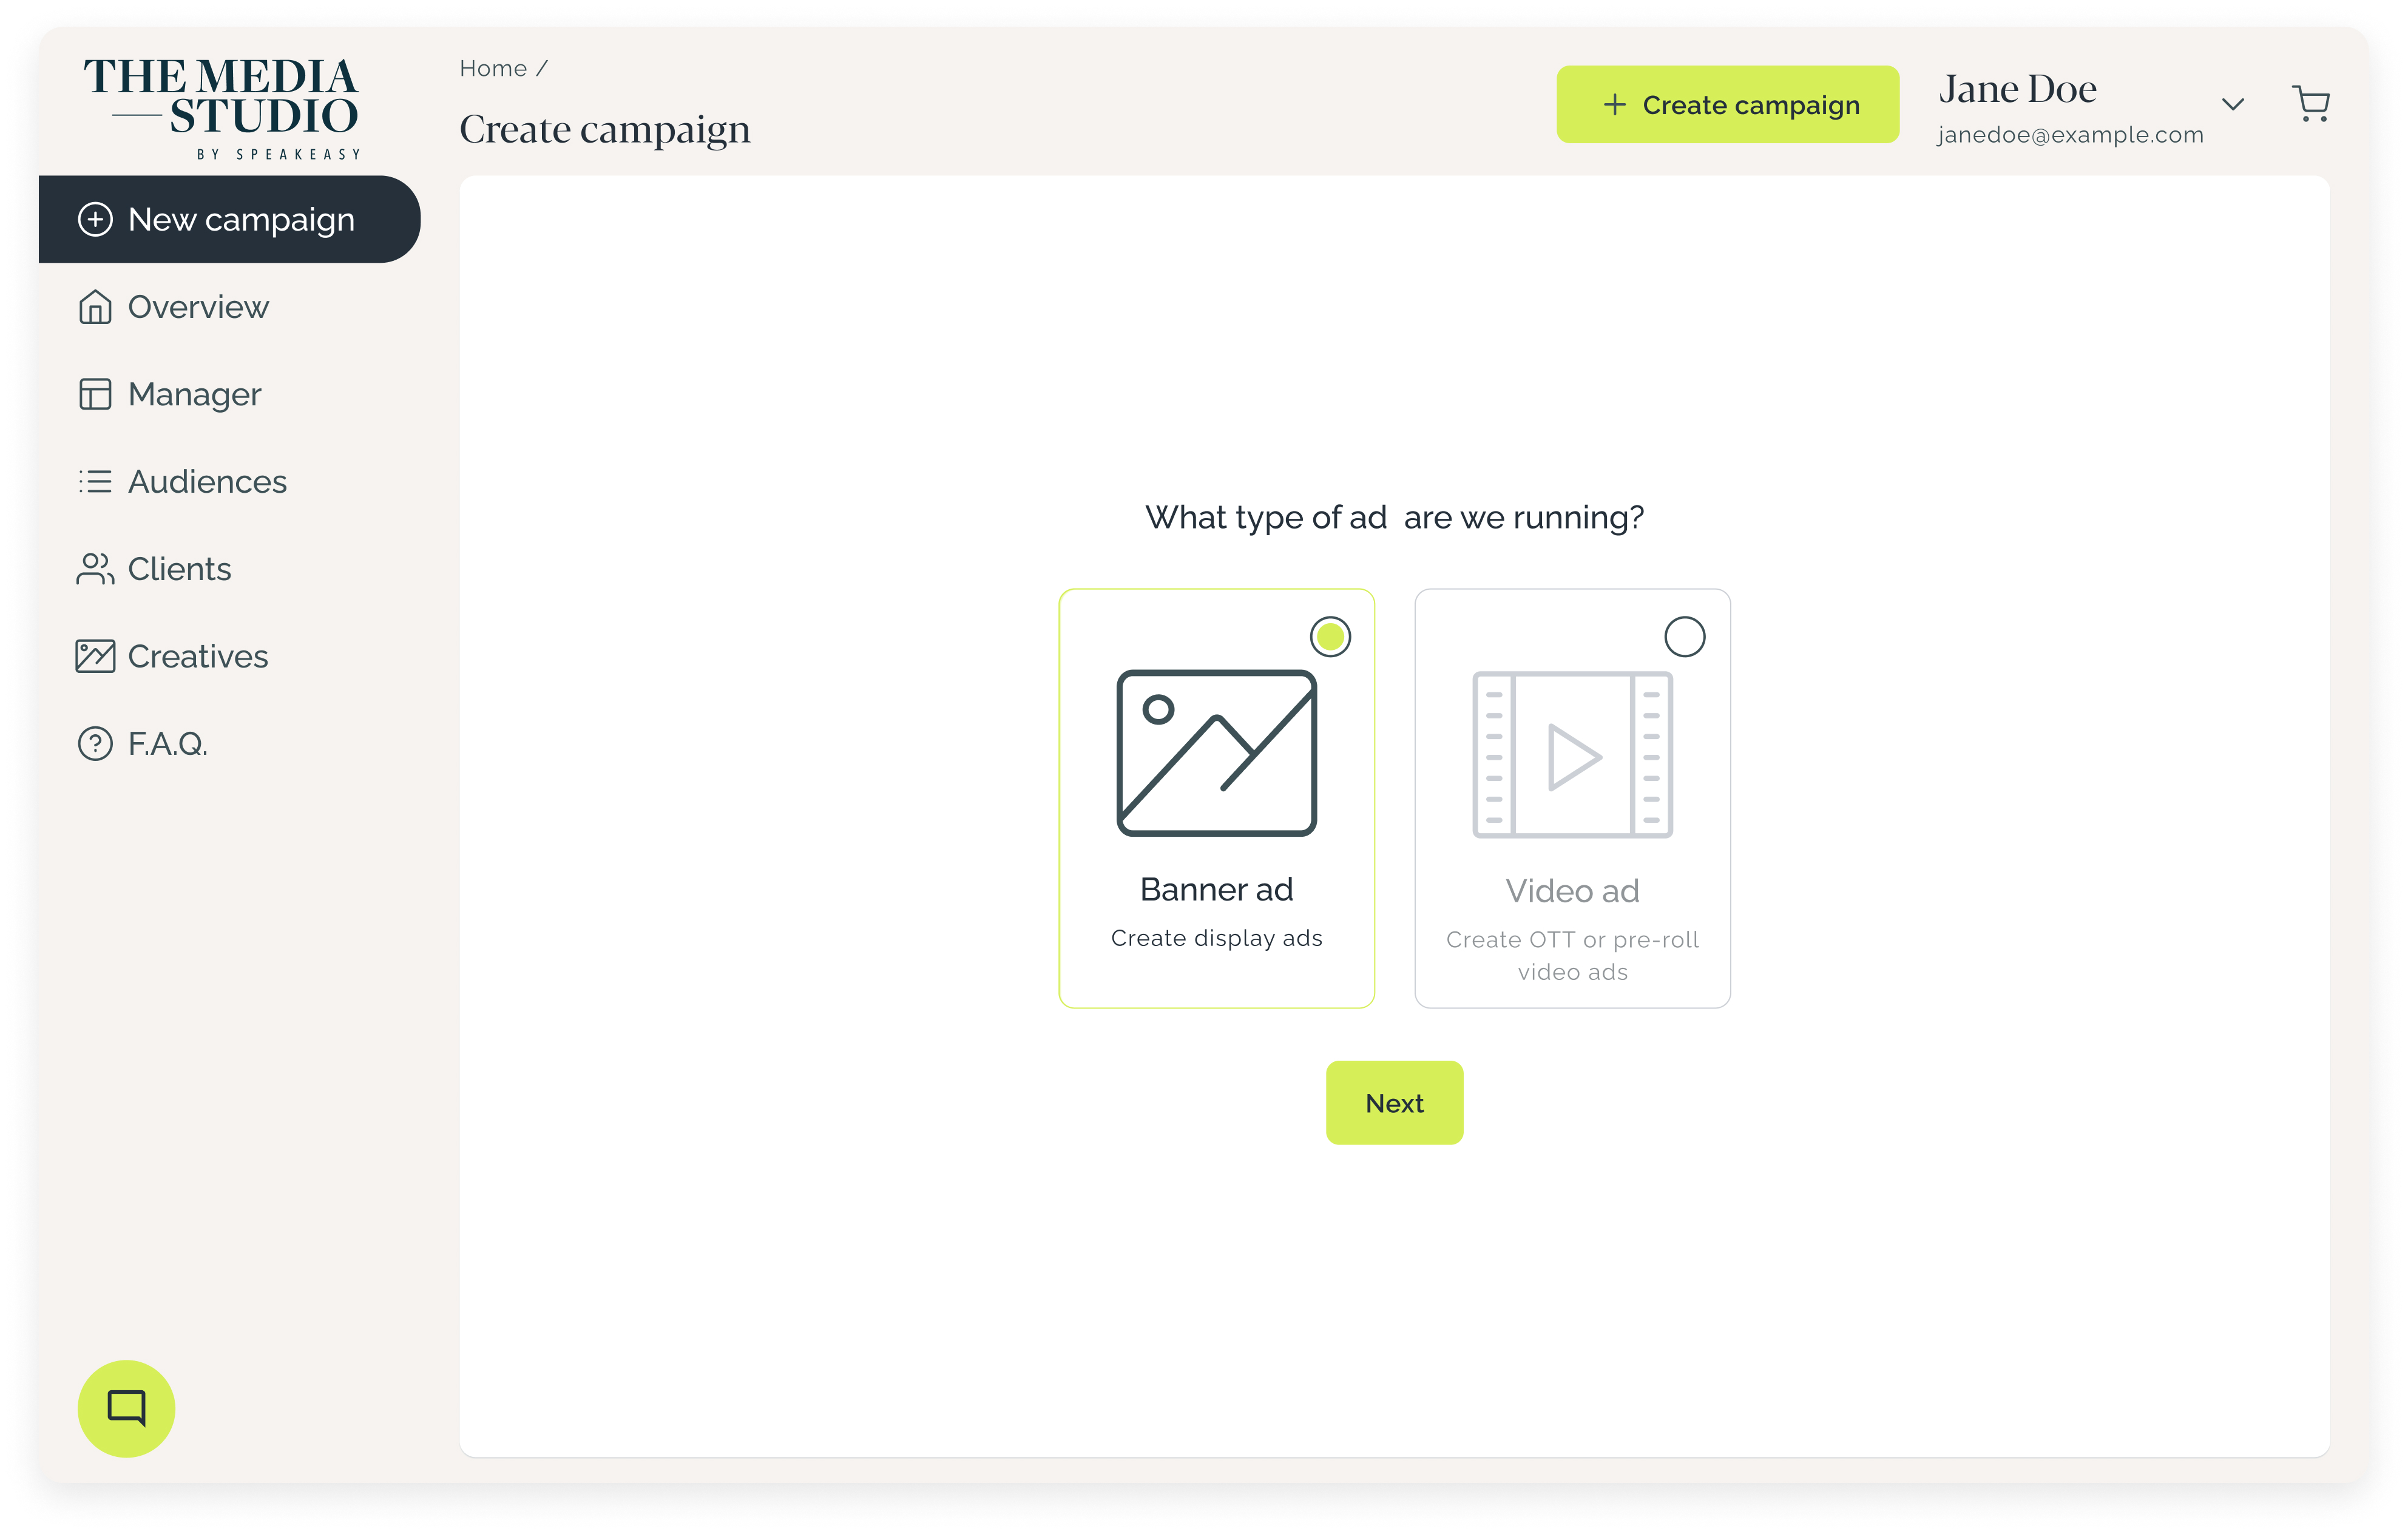Expand the Jane Doe account chevron
This screenshot has width=2408, height=1534.
tap(2233, 104)
